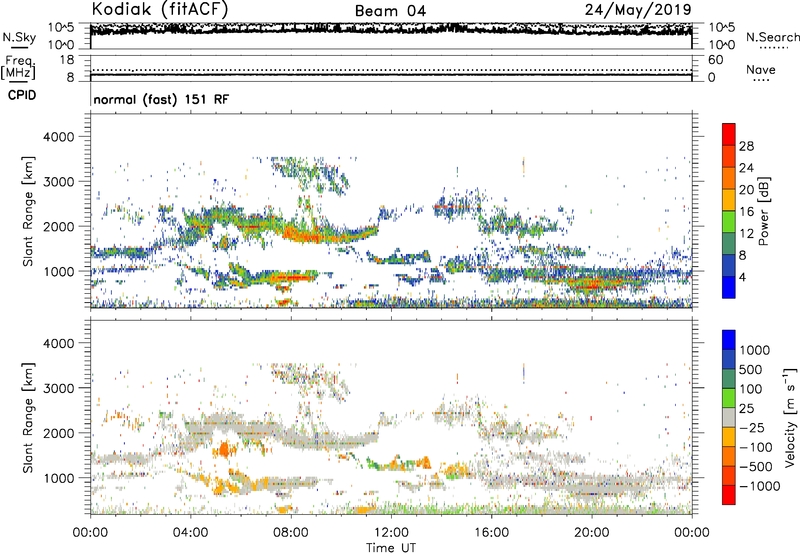800x554 pixels.
Task: Click the dotted line sample under Nave
Action: pos(762,81)
